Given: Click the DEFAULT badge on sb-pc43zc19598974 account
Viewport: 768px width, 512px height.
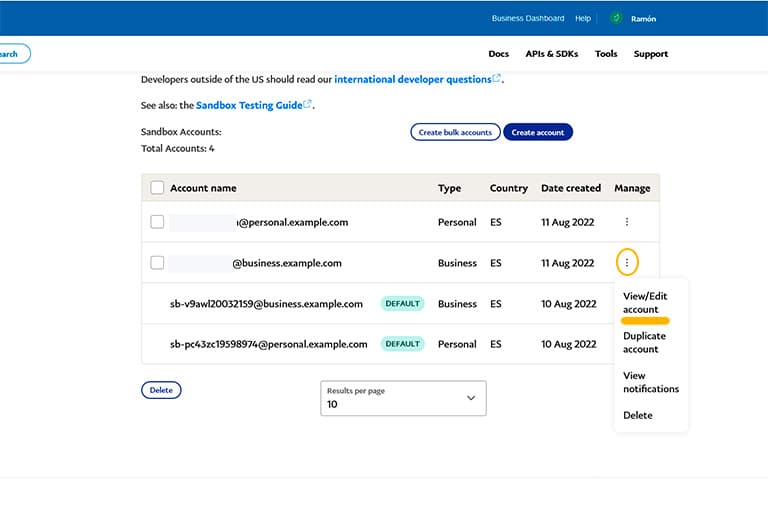Looking at the screenshot, I should (x=402, y=343).
